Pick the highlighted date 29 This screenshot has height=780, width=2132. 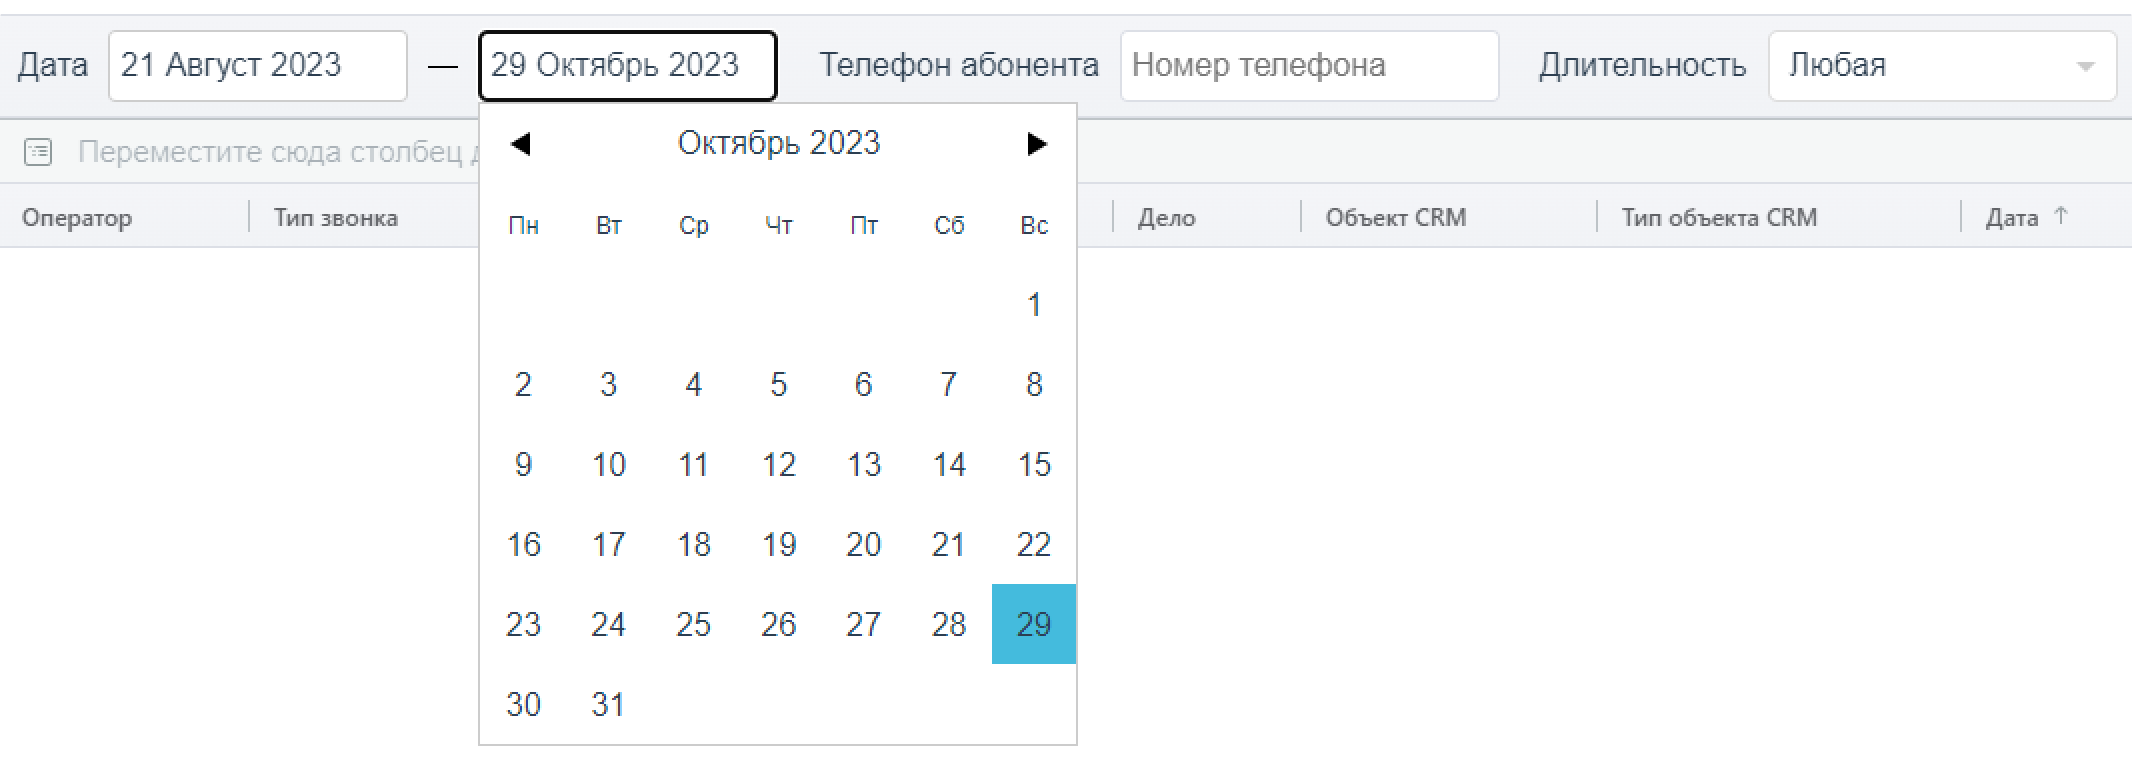[x=1034, y=624]
